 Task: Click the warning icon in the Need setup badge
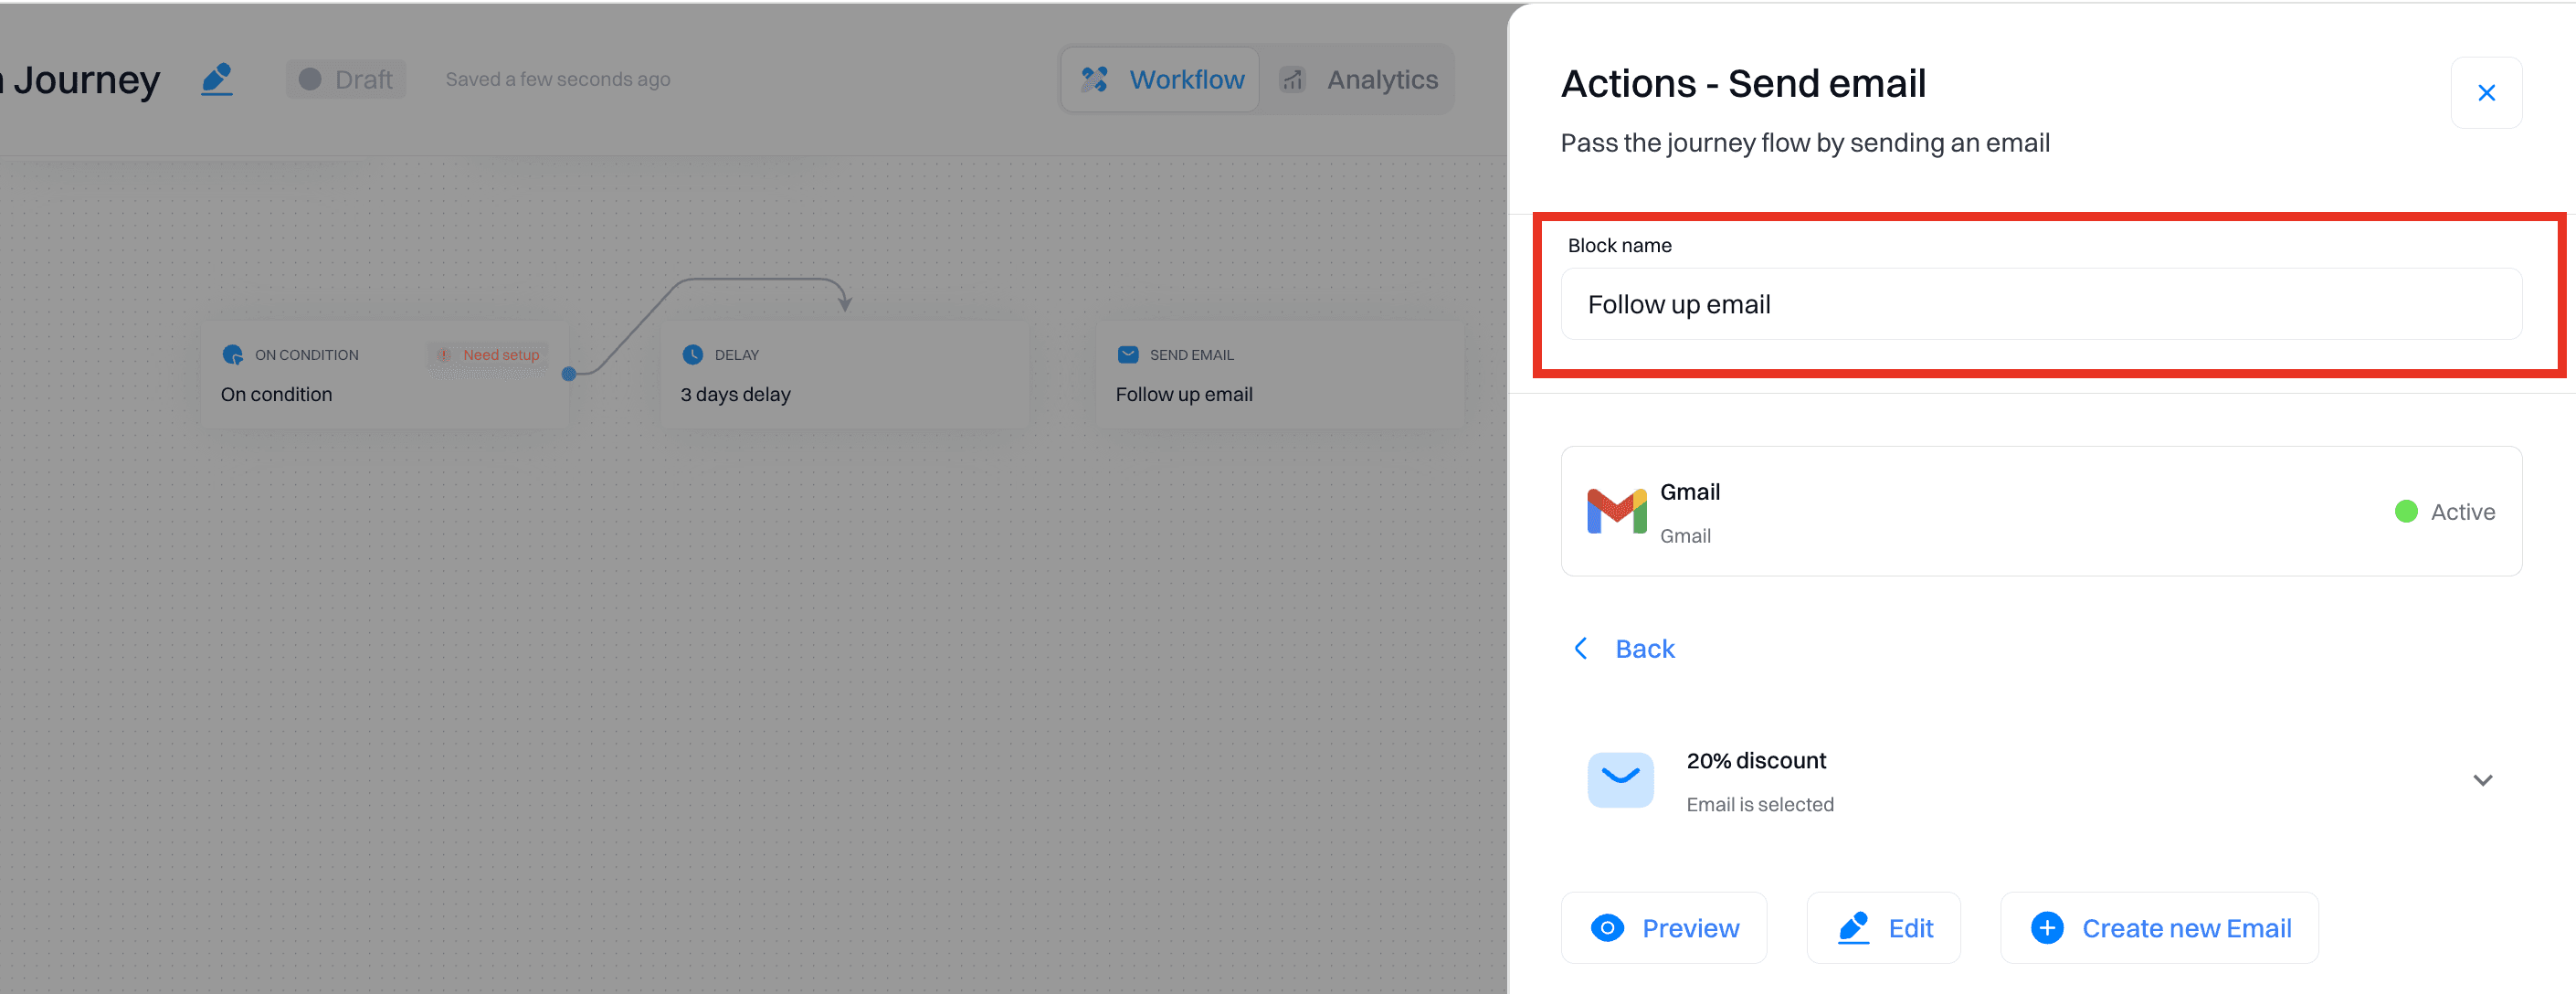443,355
